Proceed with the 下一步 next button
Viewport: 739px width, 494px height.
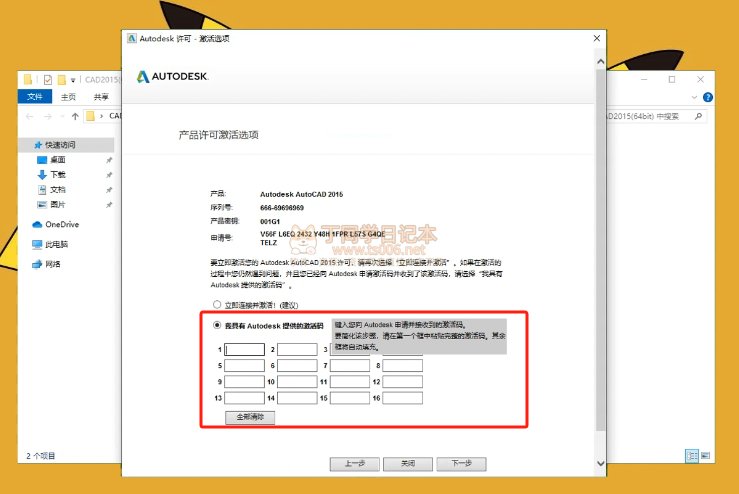461,464
